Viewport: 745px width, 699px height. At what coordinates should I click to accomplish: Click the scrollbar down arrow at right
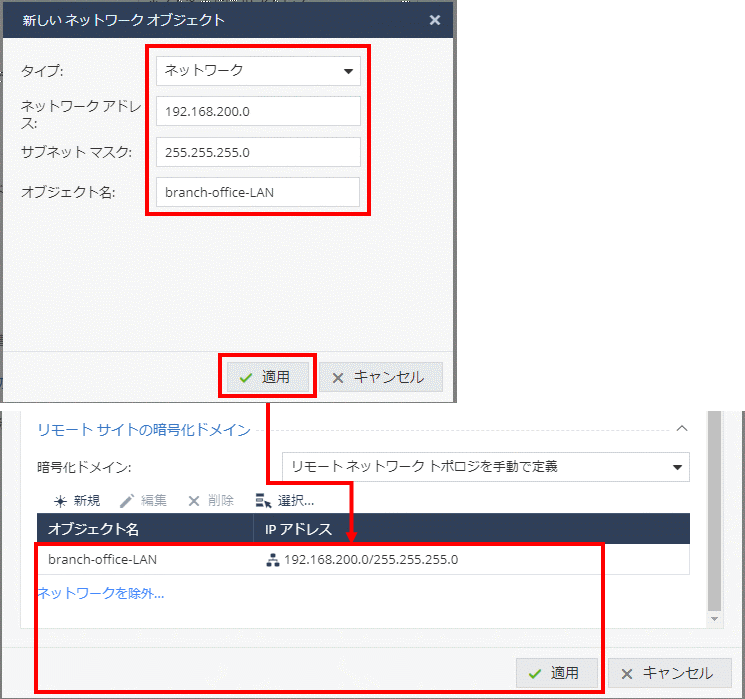coord(713,620)
